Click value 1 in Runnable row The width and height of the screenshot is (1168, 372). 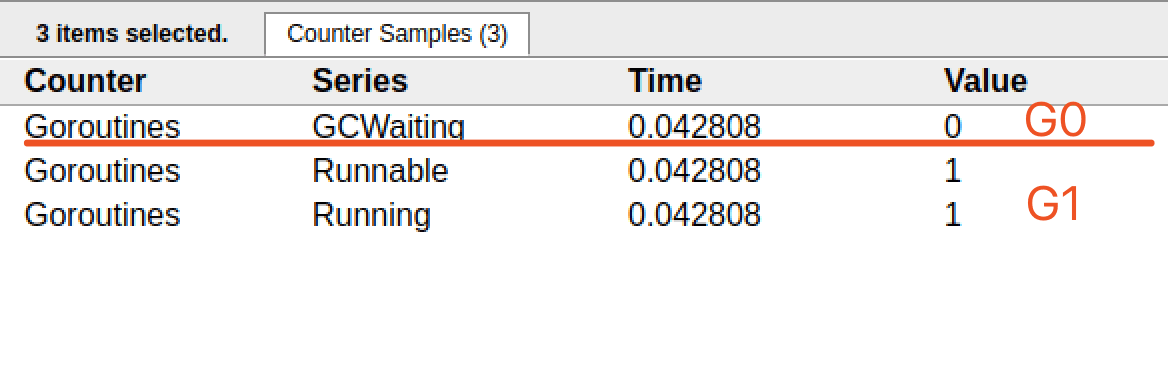[953, 171]
